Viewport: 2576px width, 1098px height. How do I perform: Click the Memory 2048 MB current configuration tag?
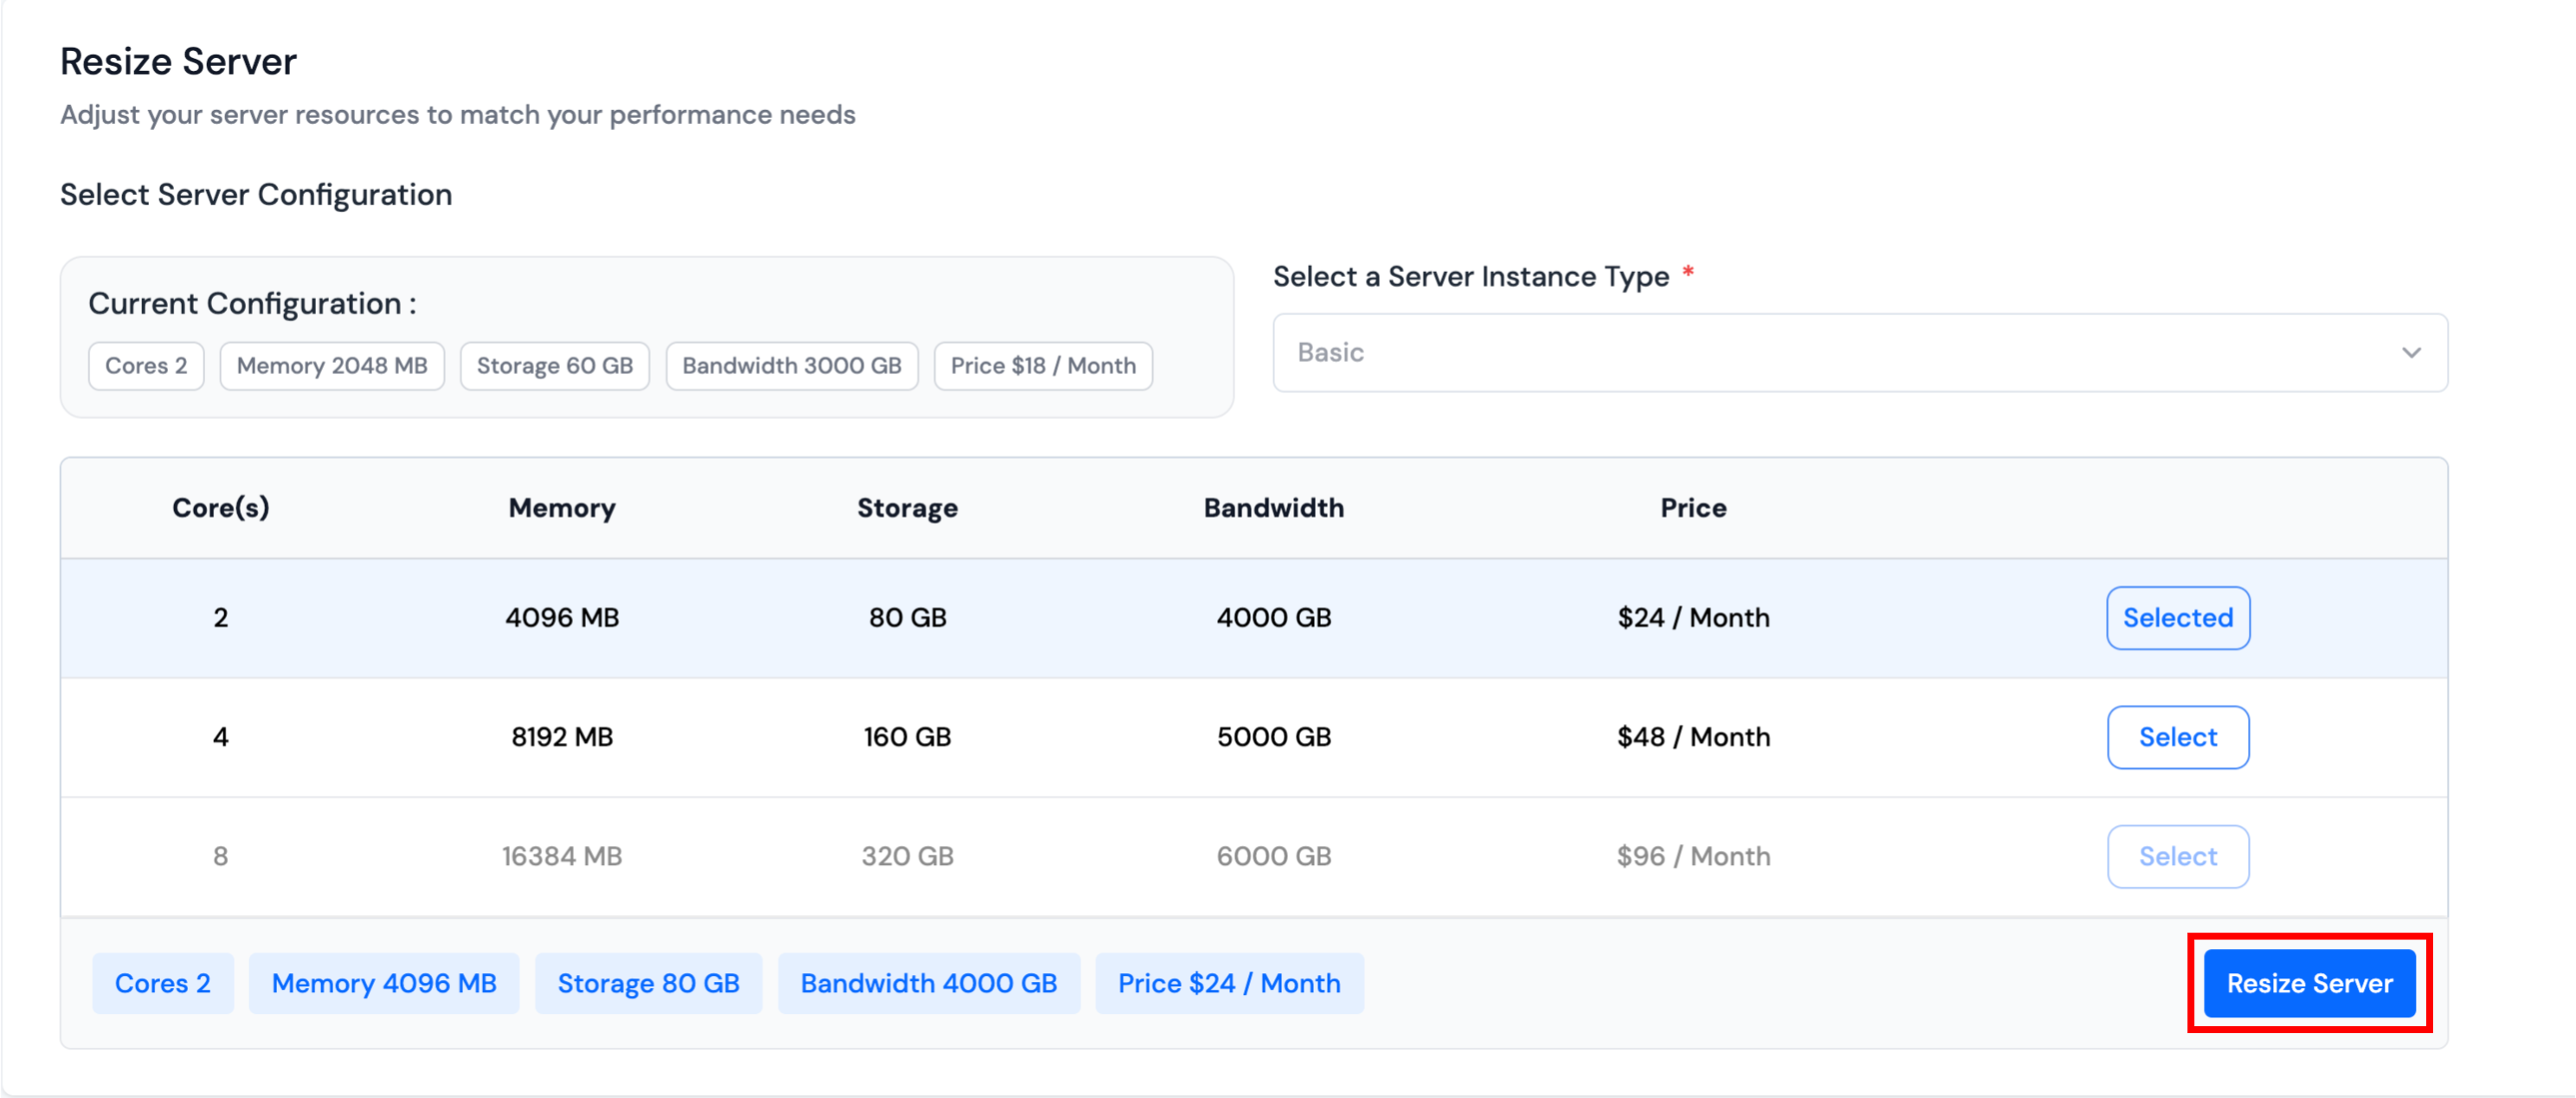(x=332, y=365)
